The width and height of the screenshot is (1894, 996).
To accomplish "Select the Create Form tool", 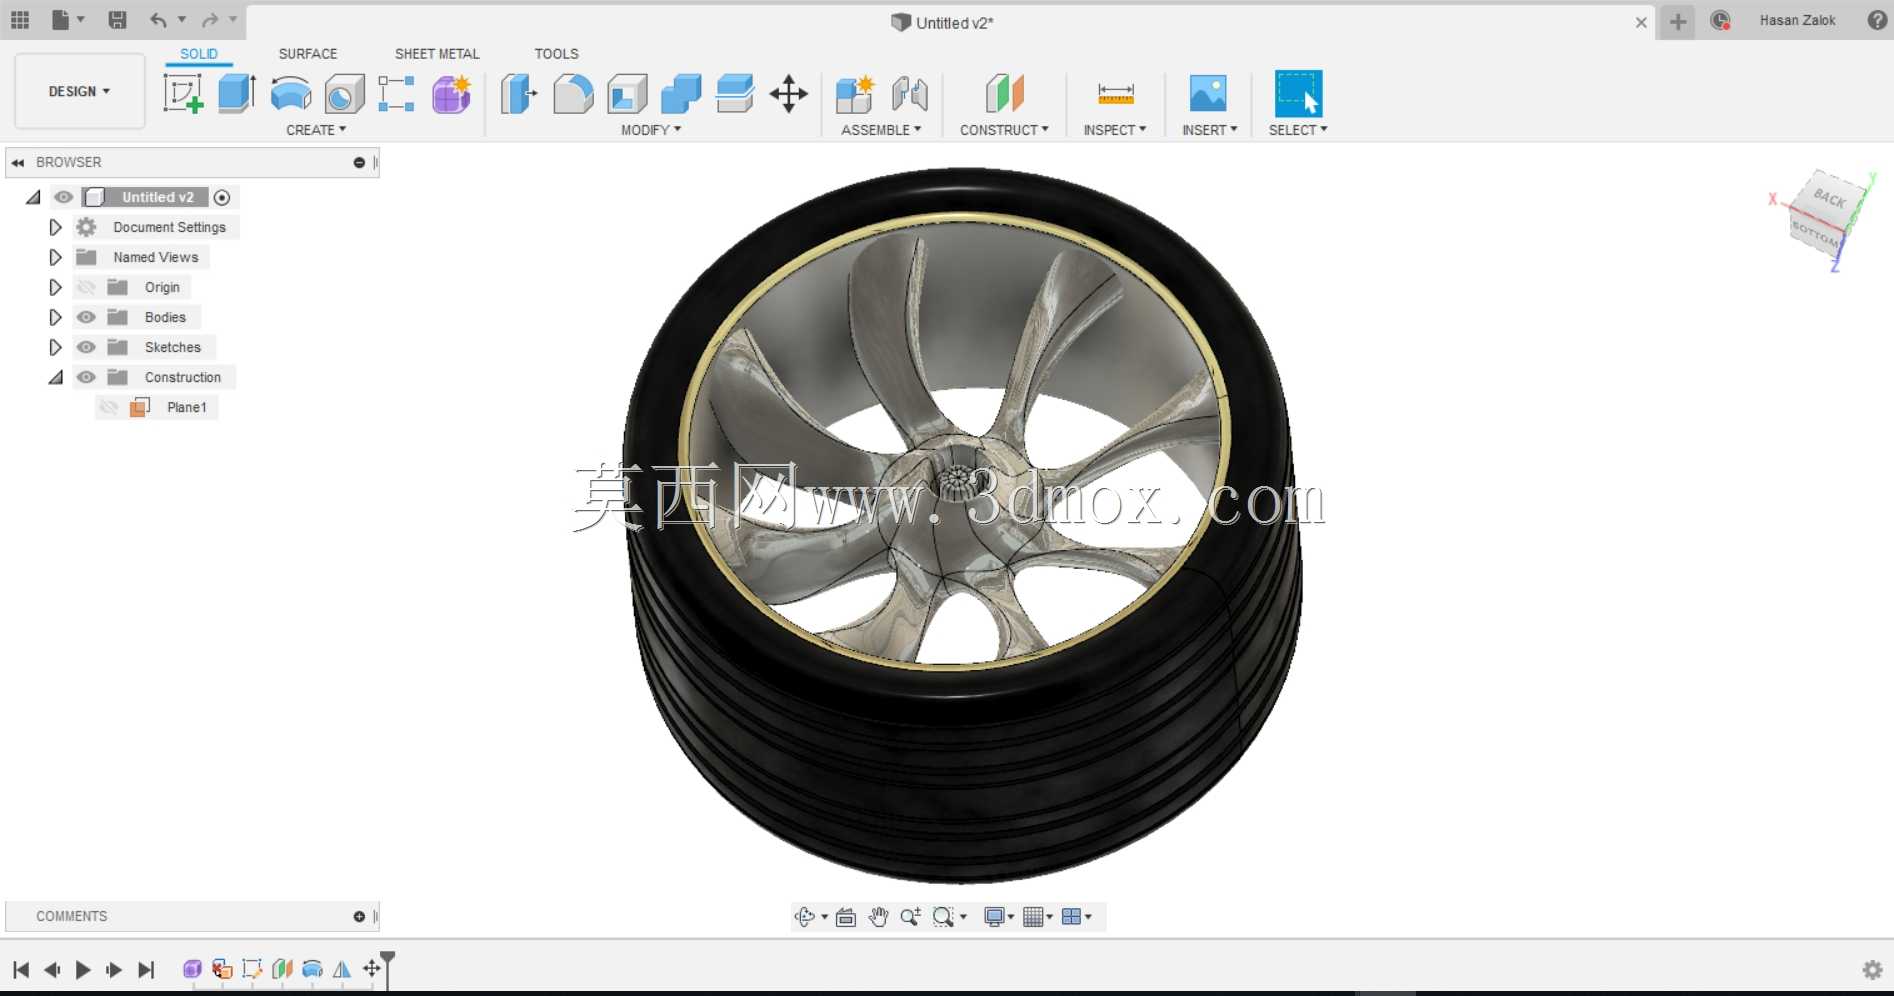I will [452, 94].
